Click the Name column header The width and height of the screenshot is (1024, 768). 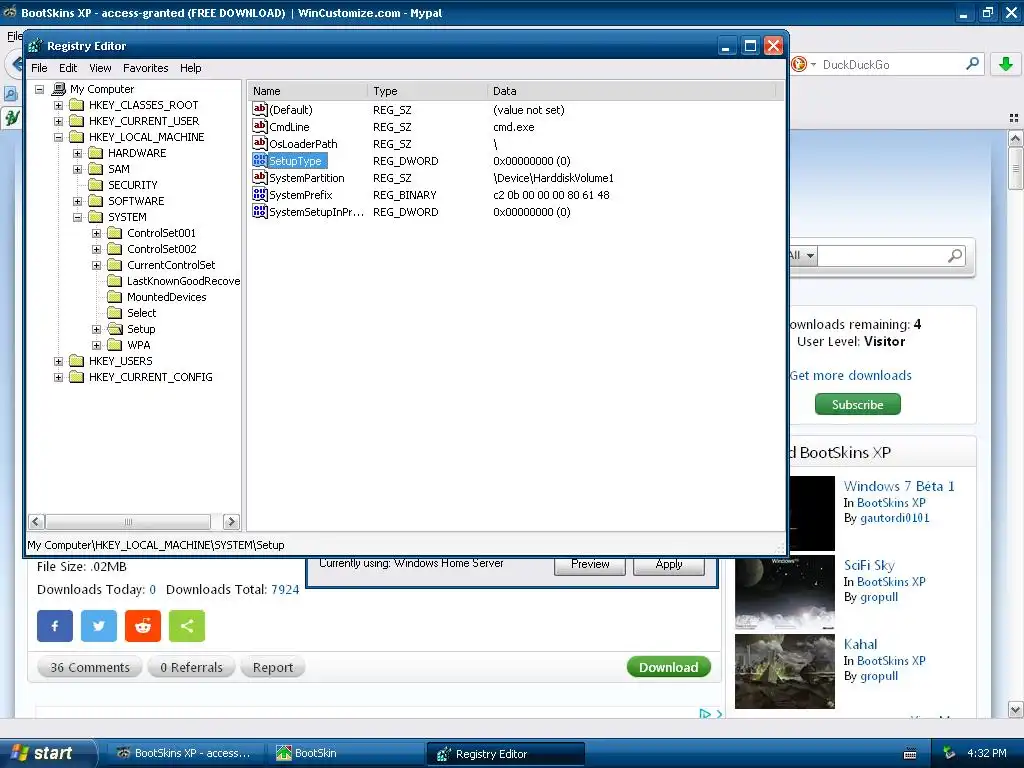point(307,91)
